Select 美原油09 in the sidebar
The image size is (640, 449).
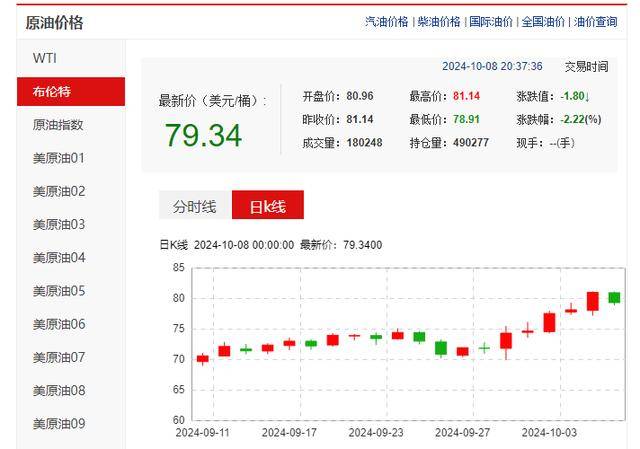click(71, 424)
